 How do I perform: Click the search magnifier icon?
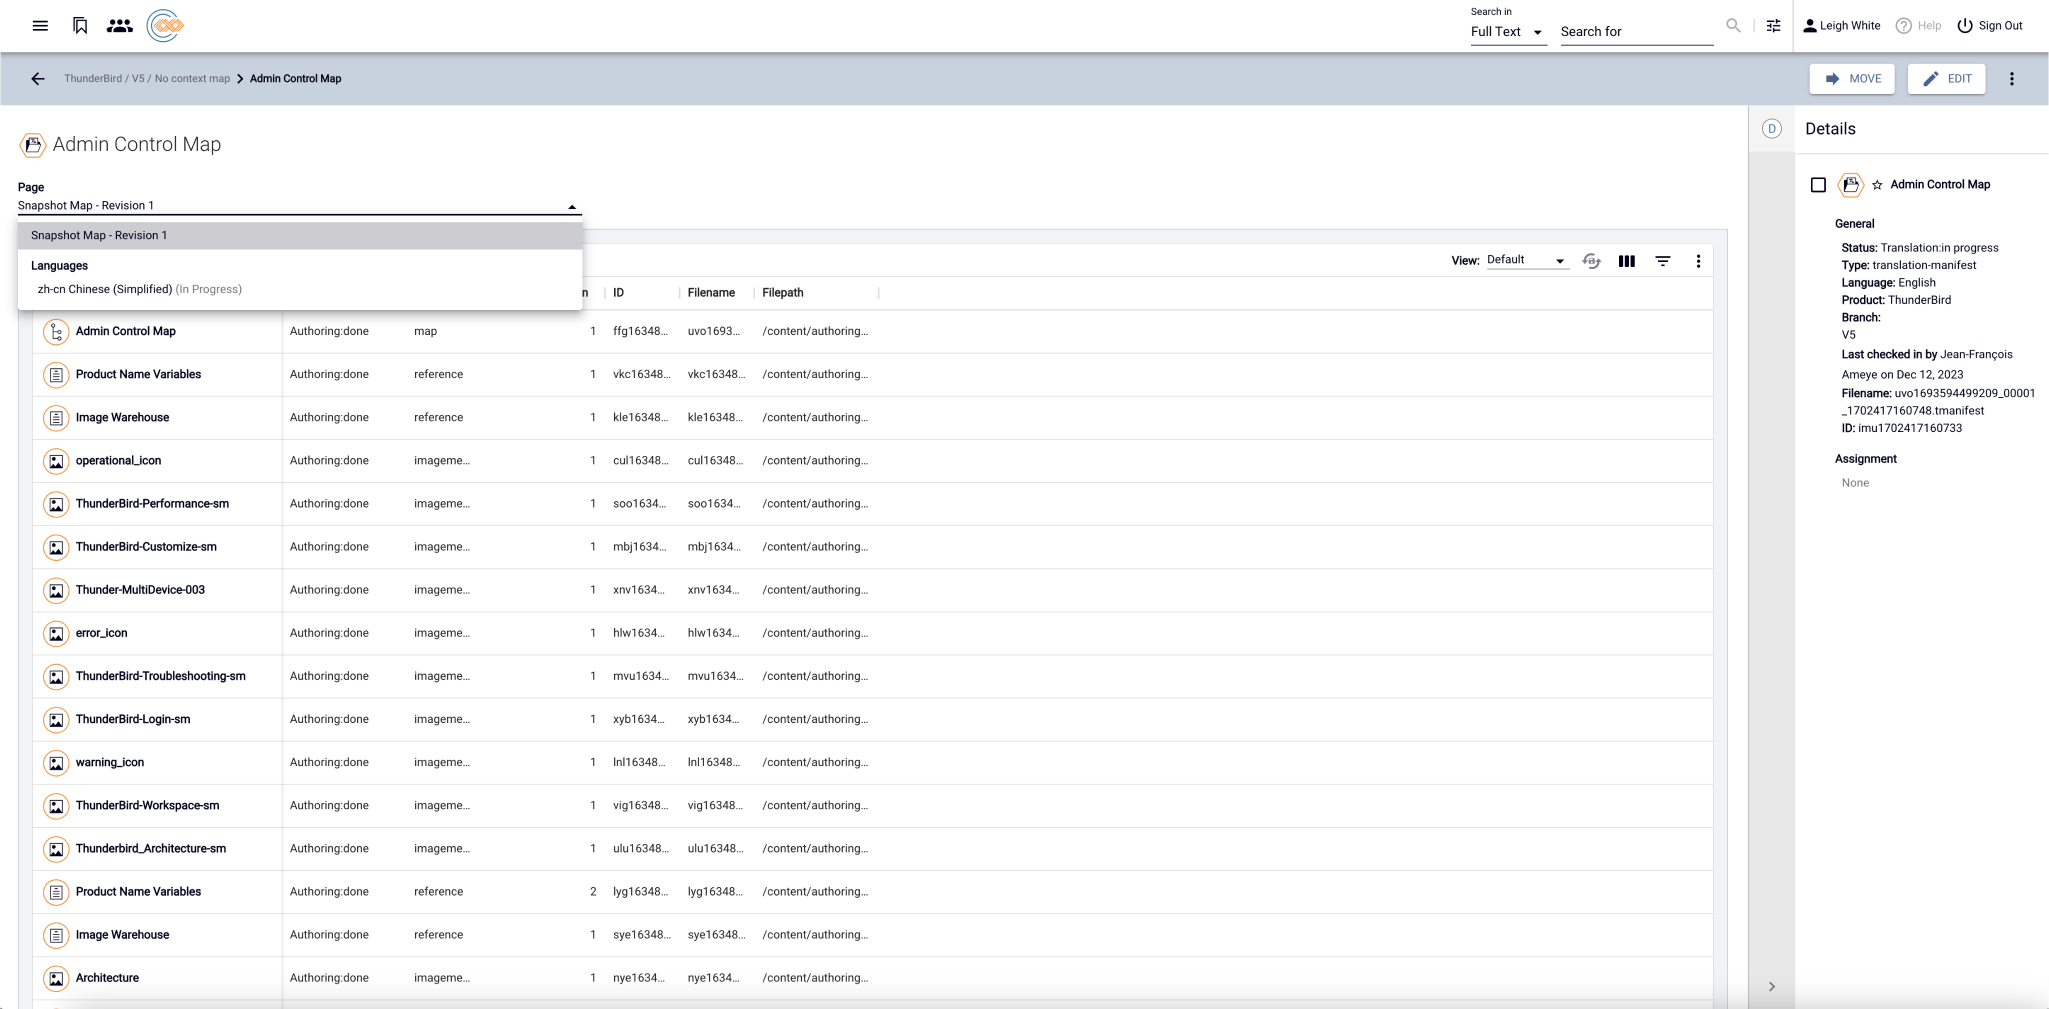point(1733,26)
